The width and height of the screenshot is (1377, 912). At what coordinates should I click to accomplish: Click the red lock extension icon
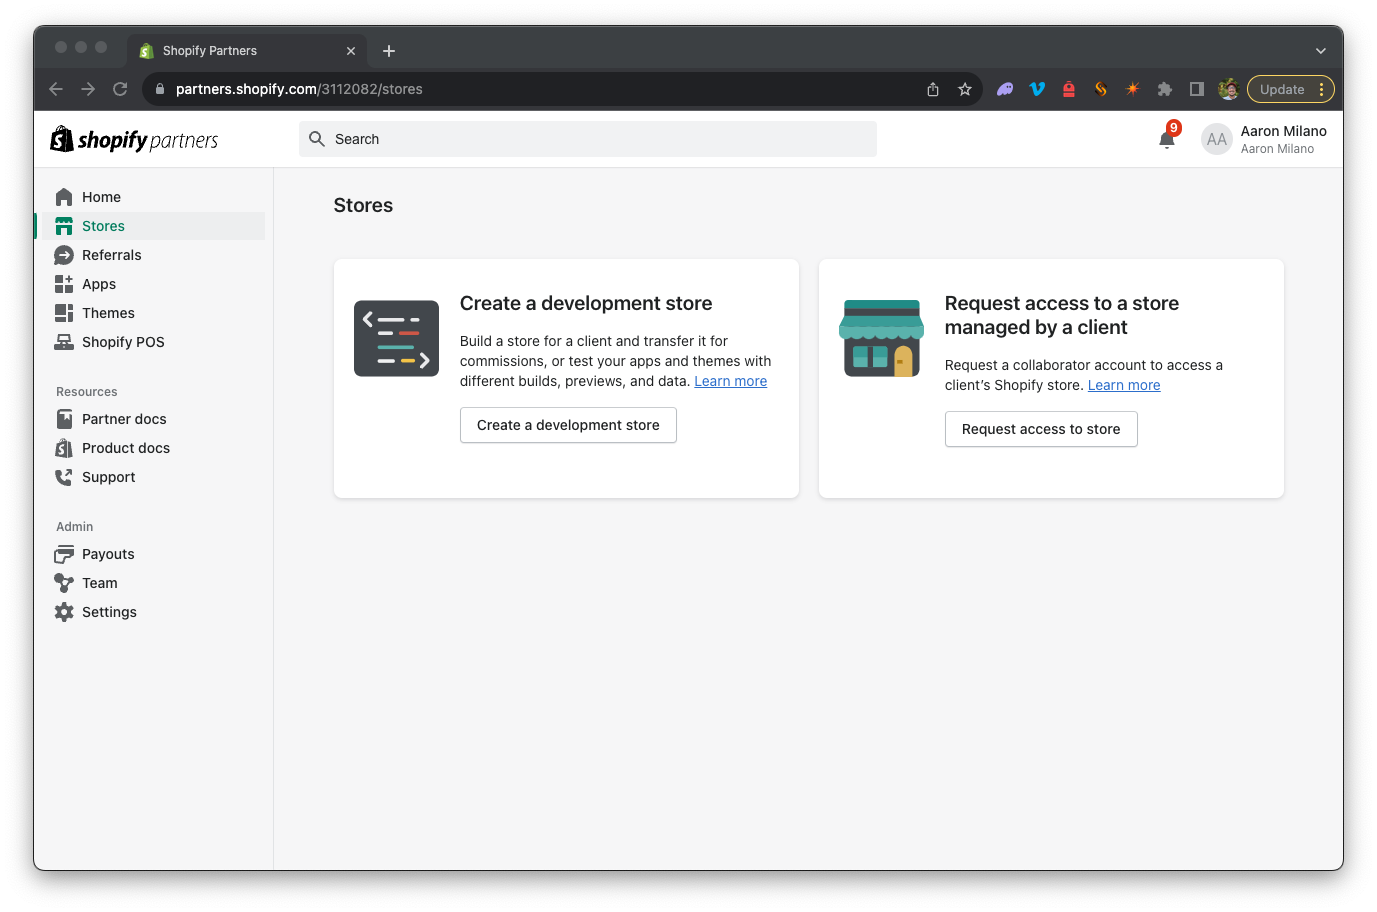tap(1069, 89)
